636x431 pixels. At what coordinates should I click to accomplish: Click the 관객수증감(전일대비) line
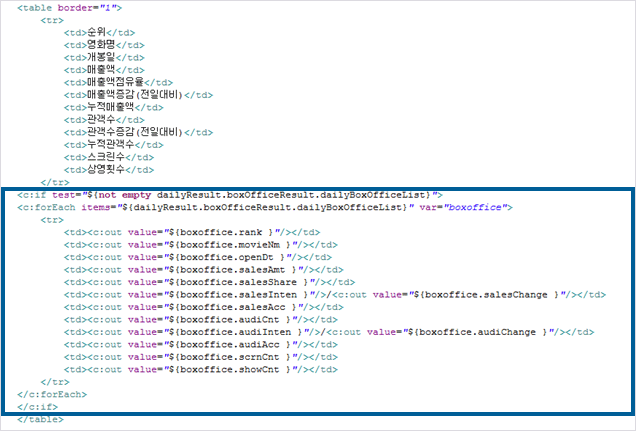(138, 132)
